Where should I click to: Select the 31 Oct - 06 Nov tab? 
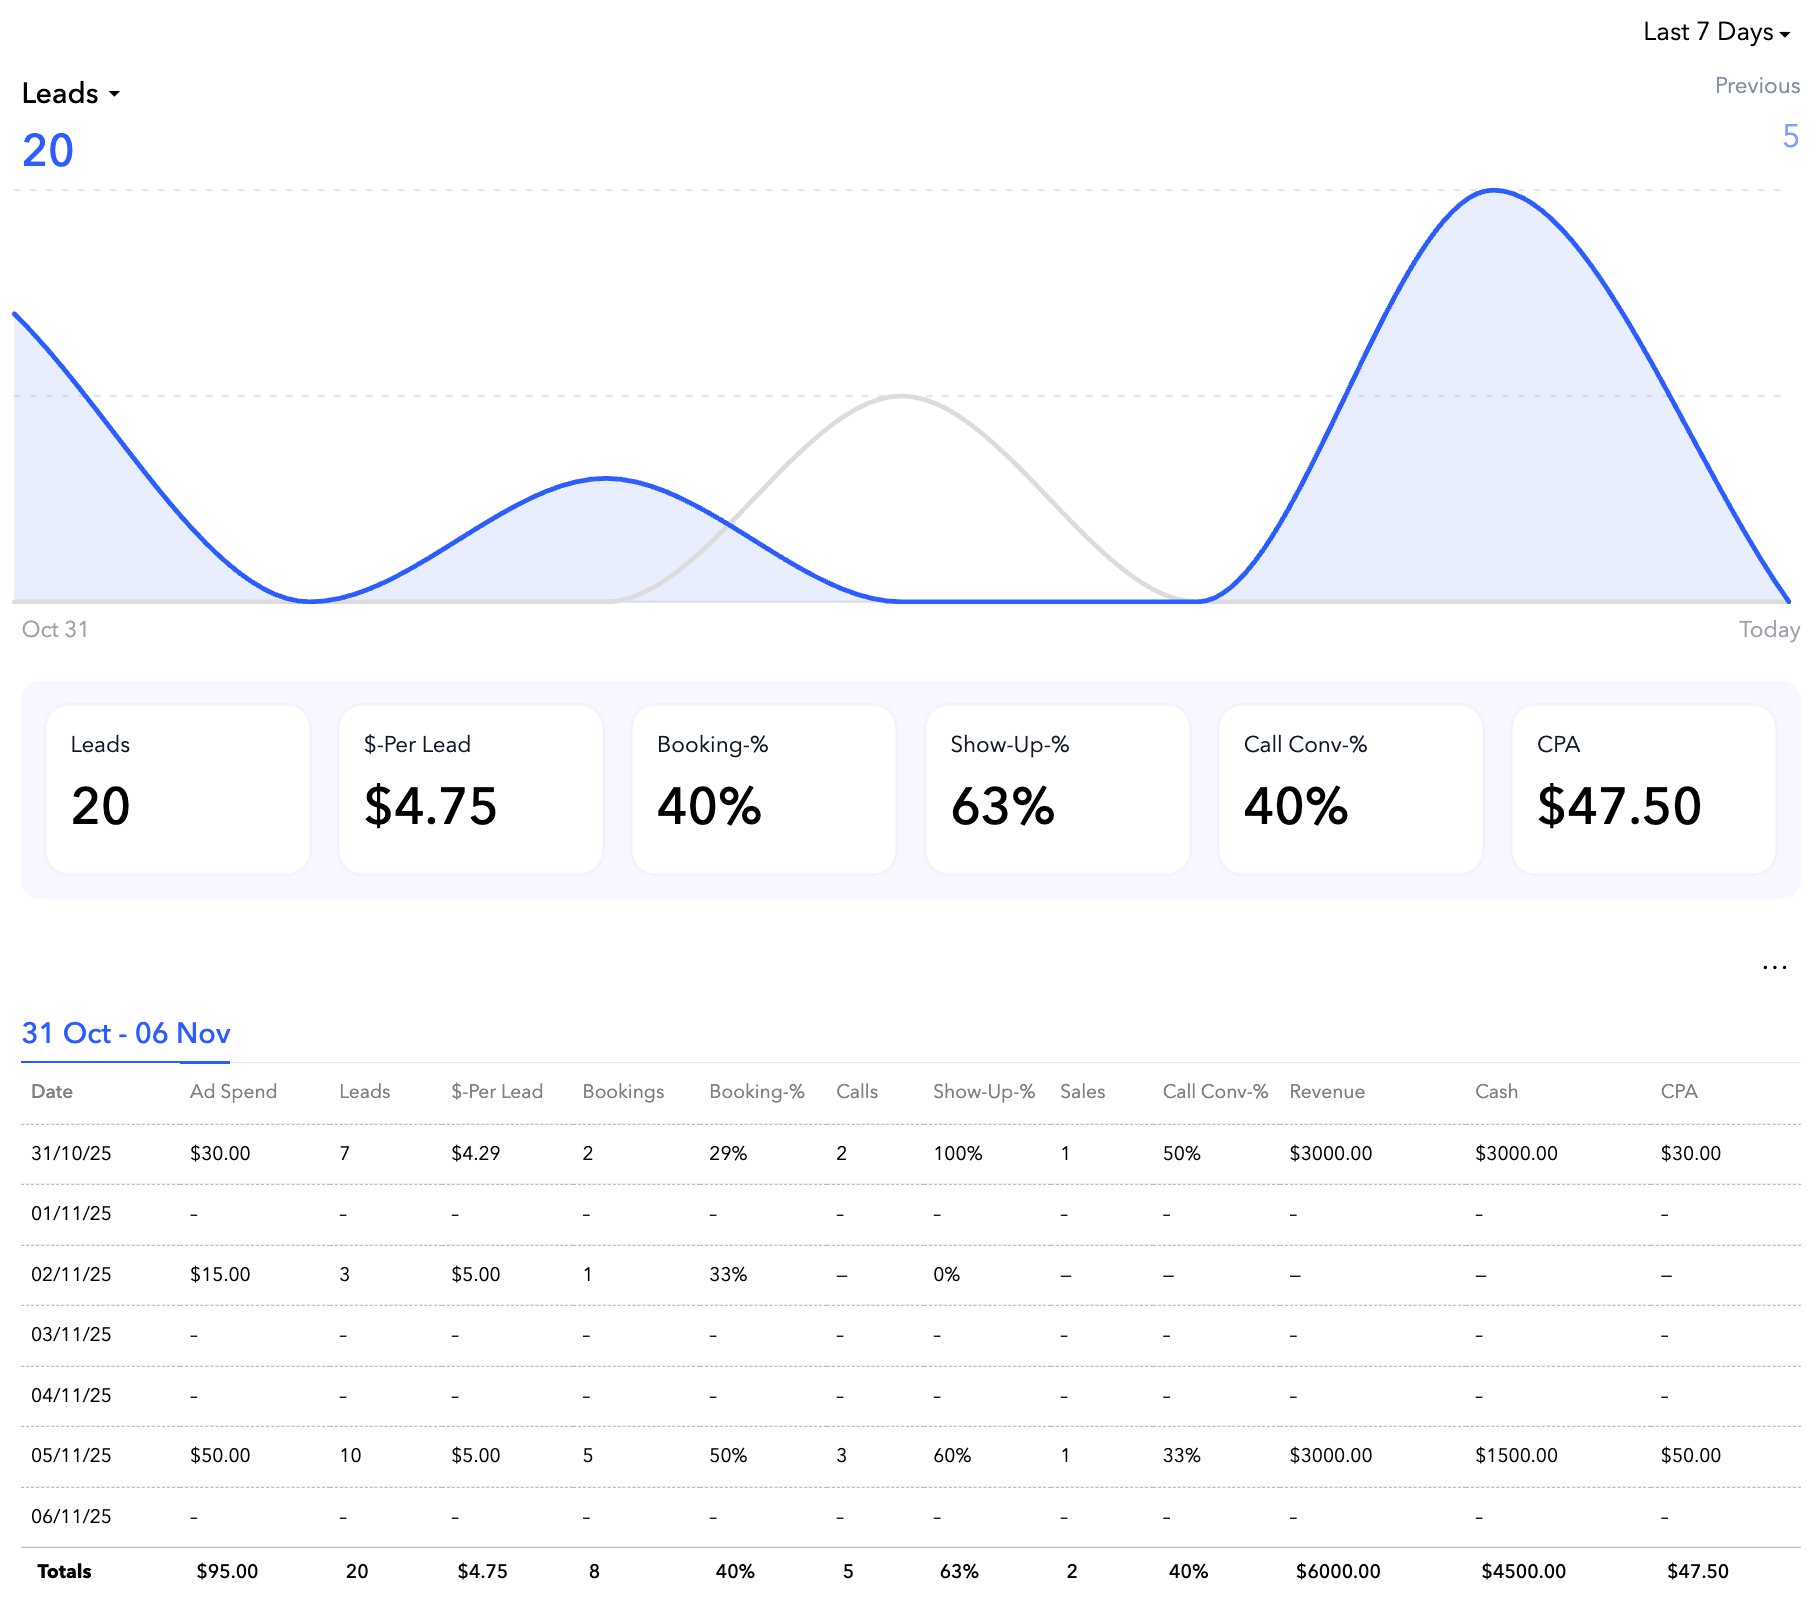click(x=126, y=1033)
